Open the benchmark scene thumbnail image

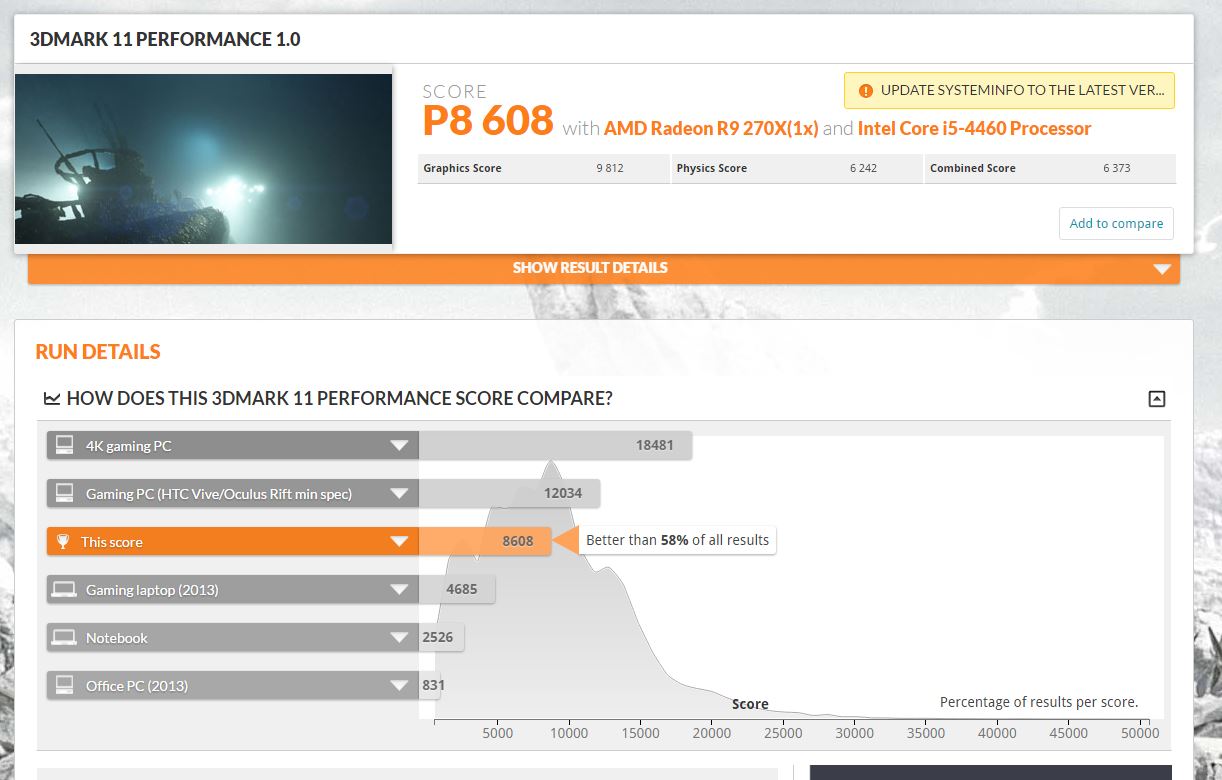pyautogui.click(x=203, y=159)
